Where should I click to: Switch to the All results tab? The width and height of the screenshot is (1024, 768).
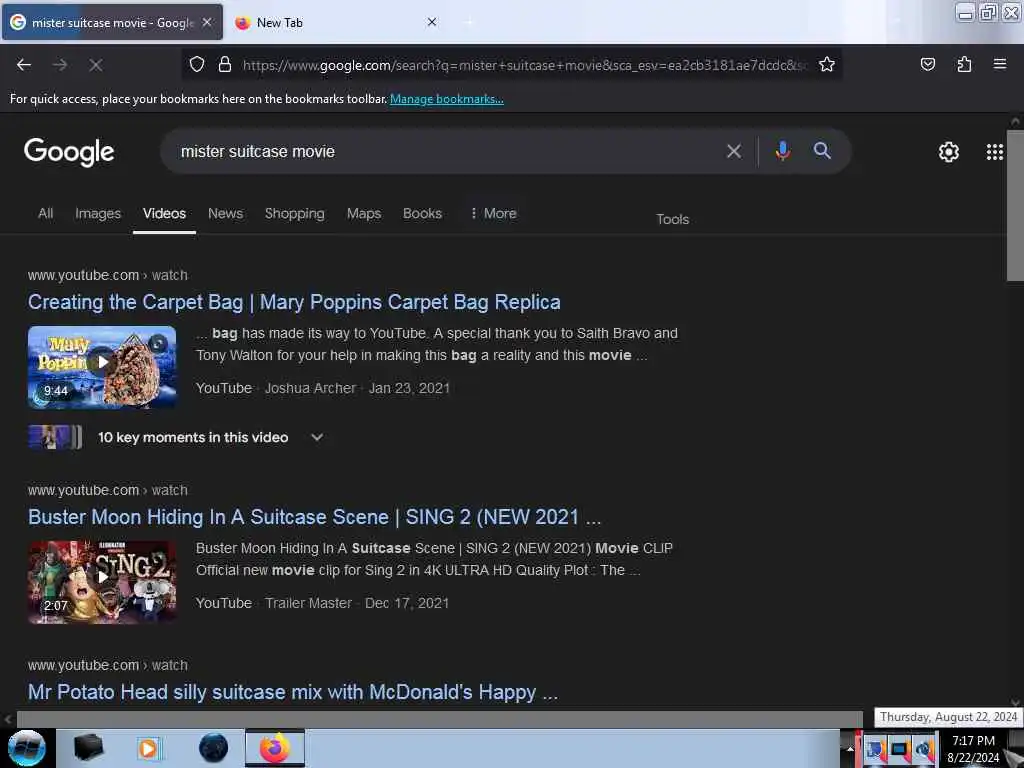tap(46, 214)
